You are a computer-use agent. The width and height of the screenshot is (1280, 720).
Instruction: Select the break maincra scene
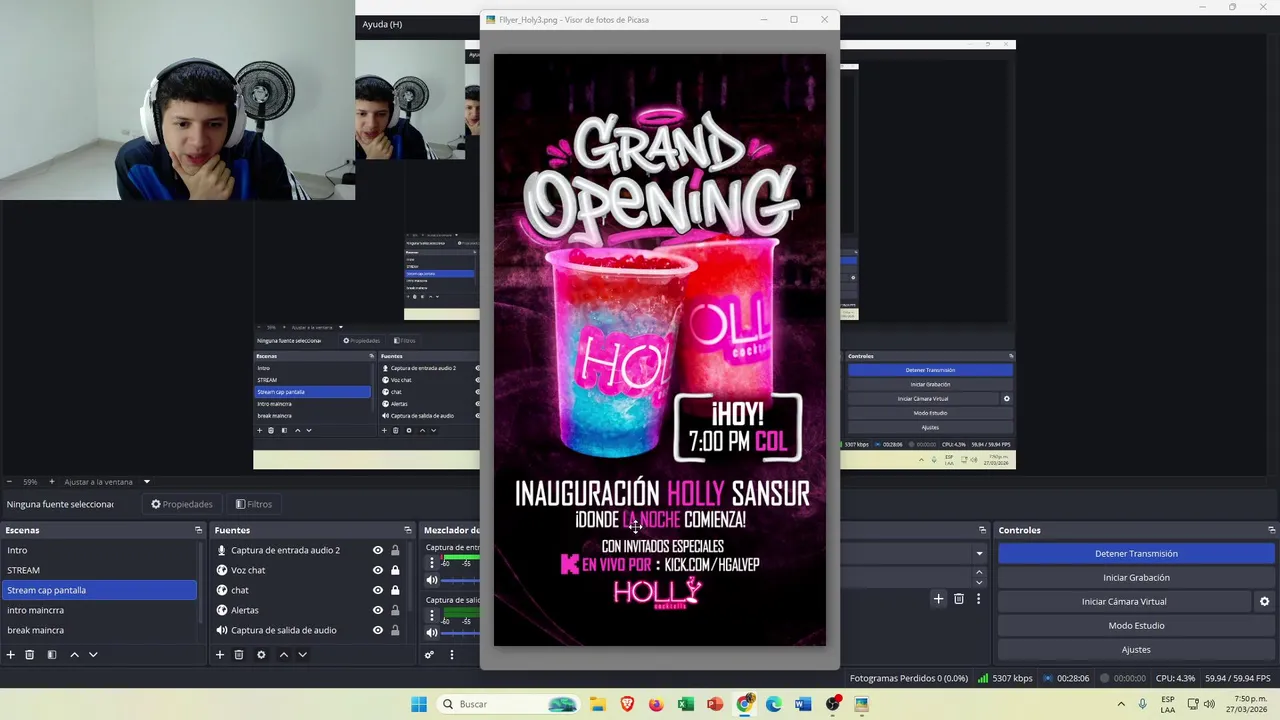[x=99, y=630]
